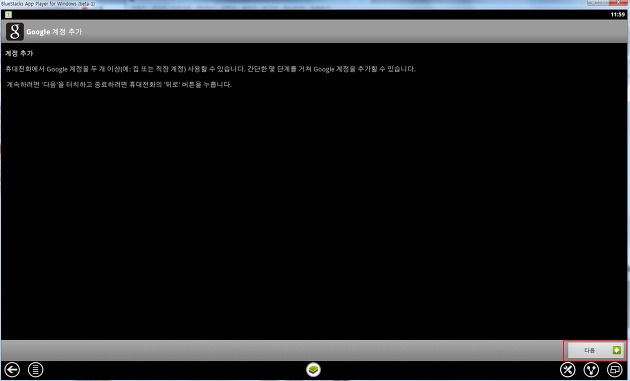Click the 'Google 계정 추가' header title
Viewport: 630px width, 381px height.
click(x=54, y=32)
